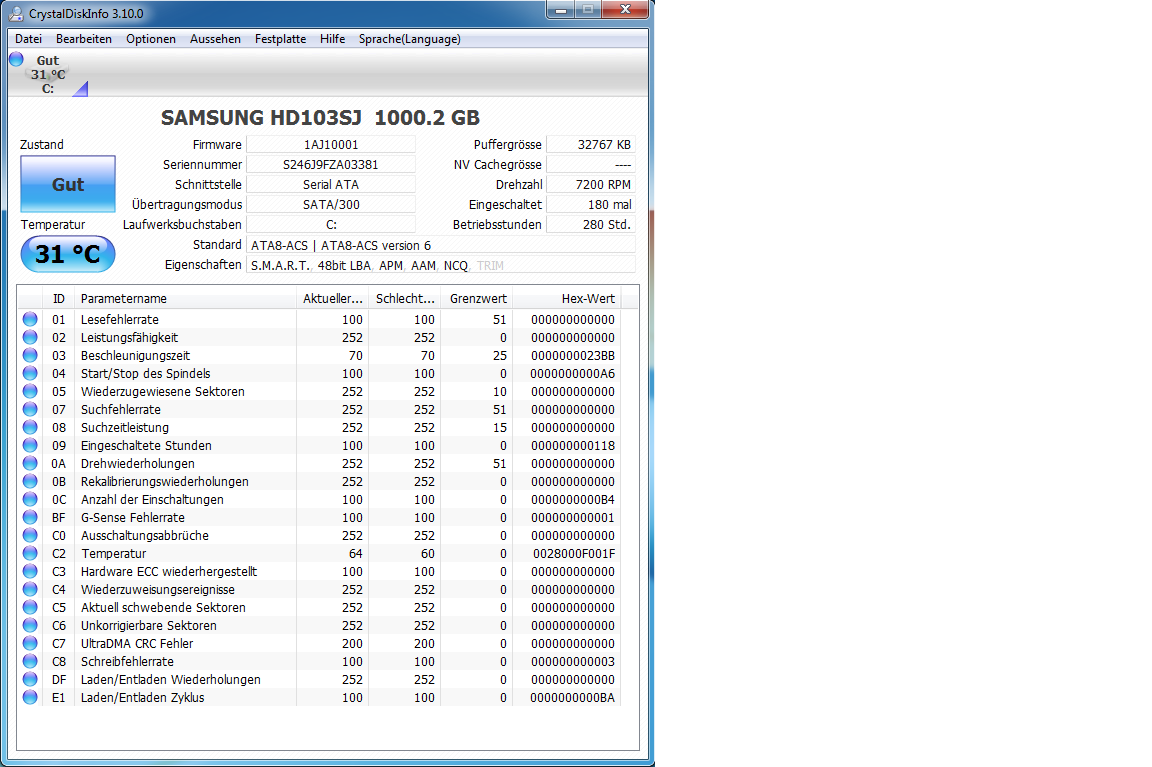
Task: Click the blue disk status orb above drive C:
Action: (16, 59)
